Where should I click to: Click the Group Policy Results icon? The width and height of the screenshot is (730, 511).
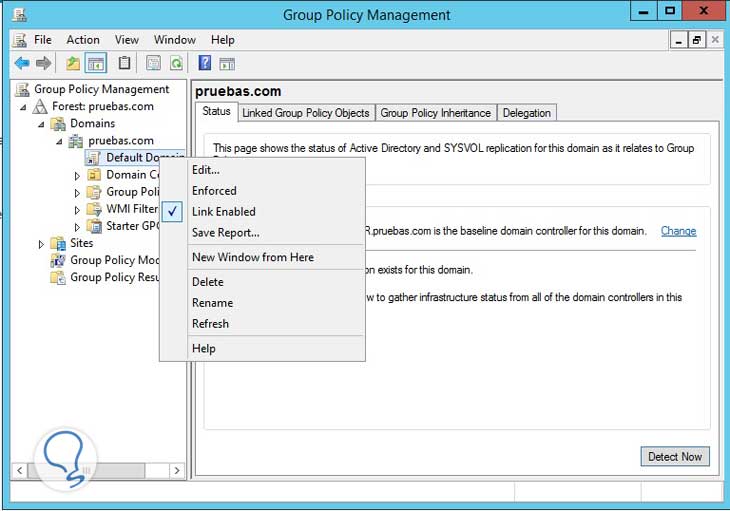(58, 278)
